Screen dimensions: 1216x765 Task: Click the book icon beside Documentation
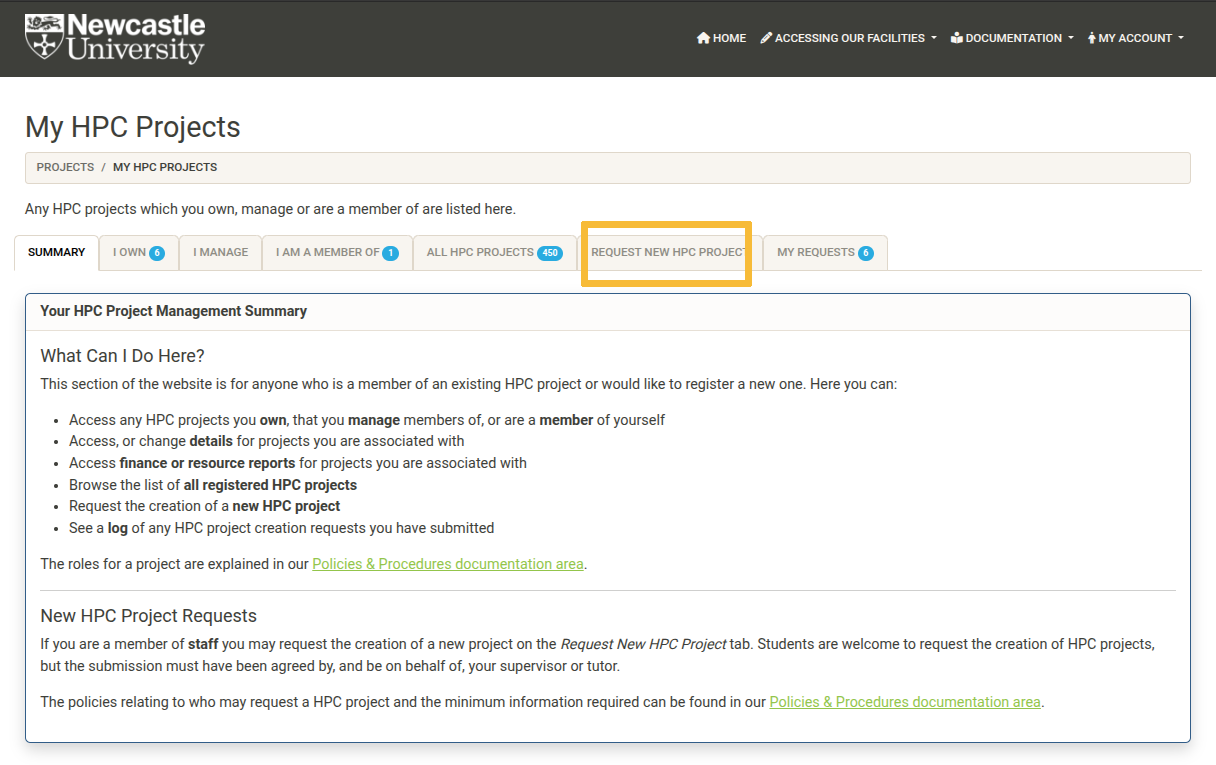956,38
